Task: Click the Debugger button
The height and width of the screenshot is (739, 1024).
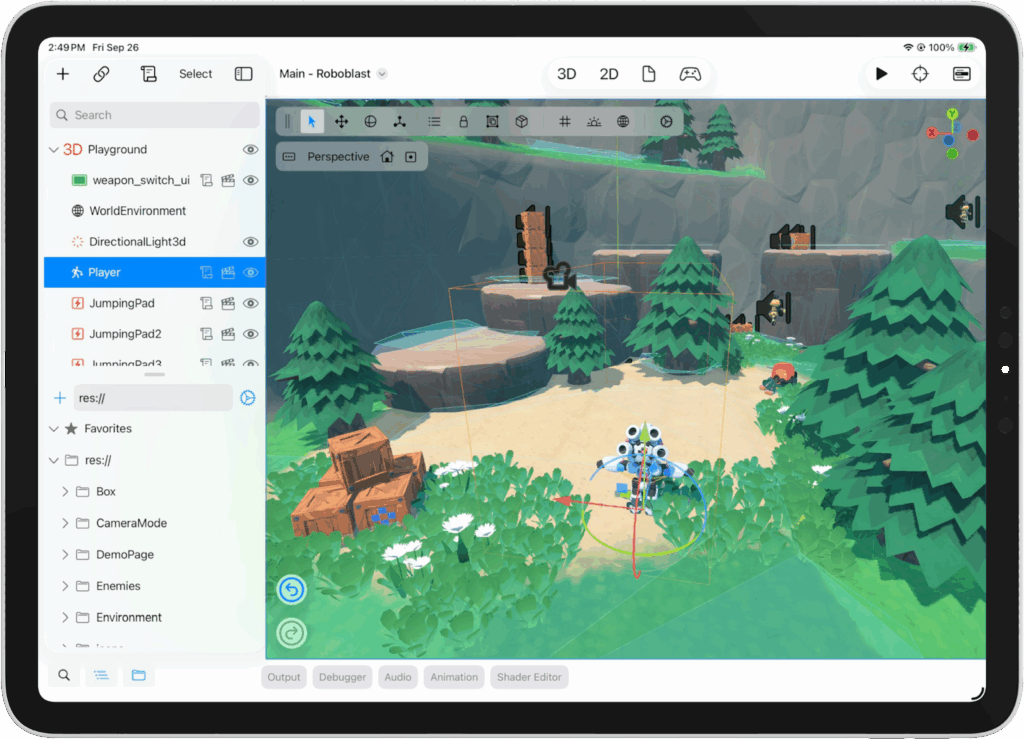Action: click(x=342, y=677)
